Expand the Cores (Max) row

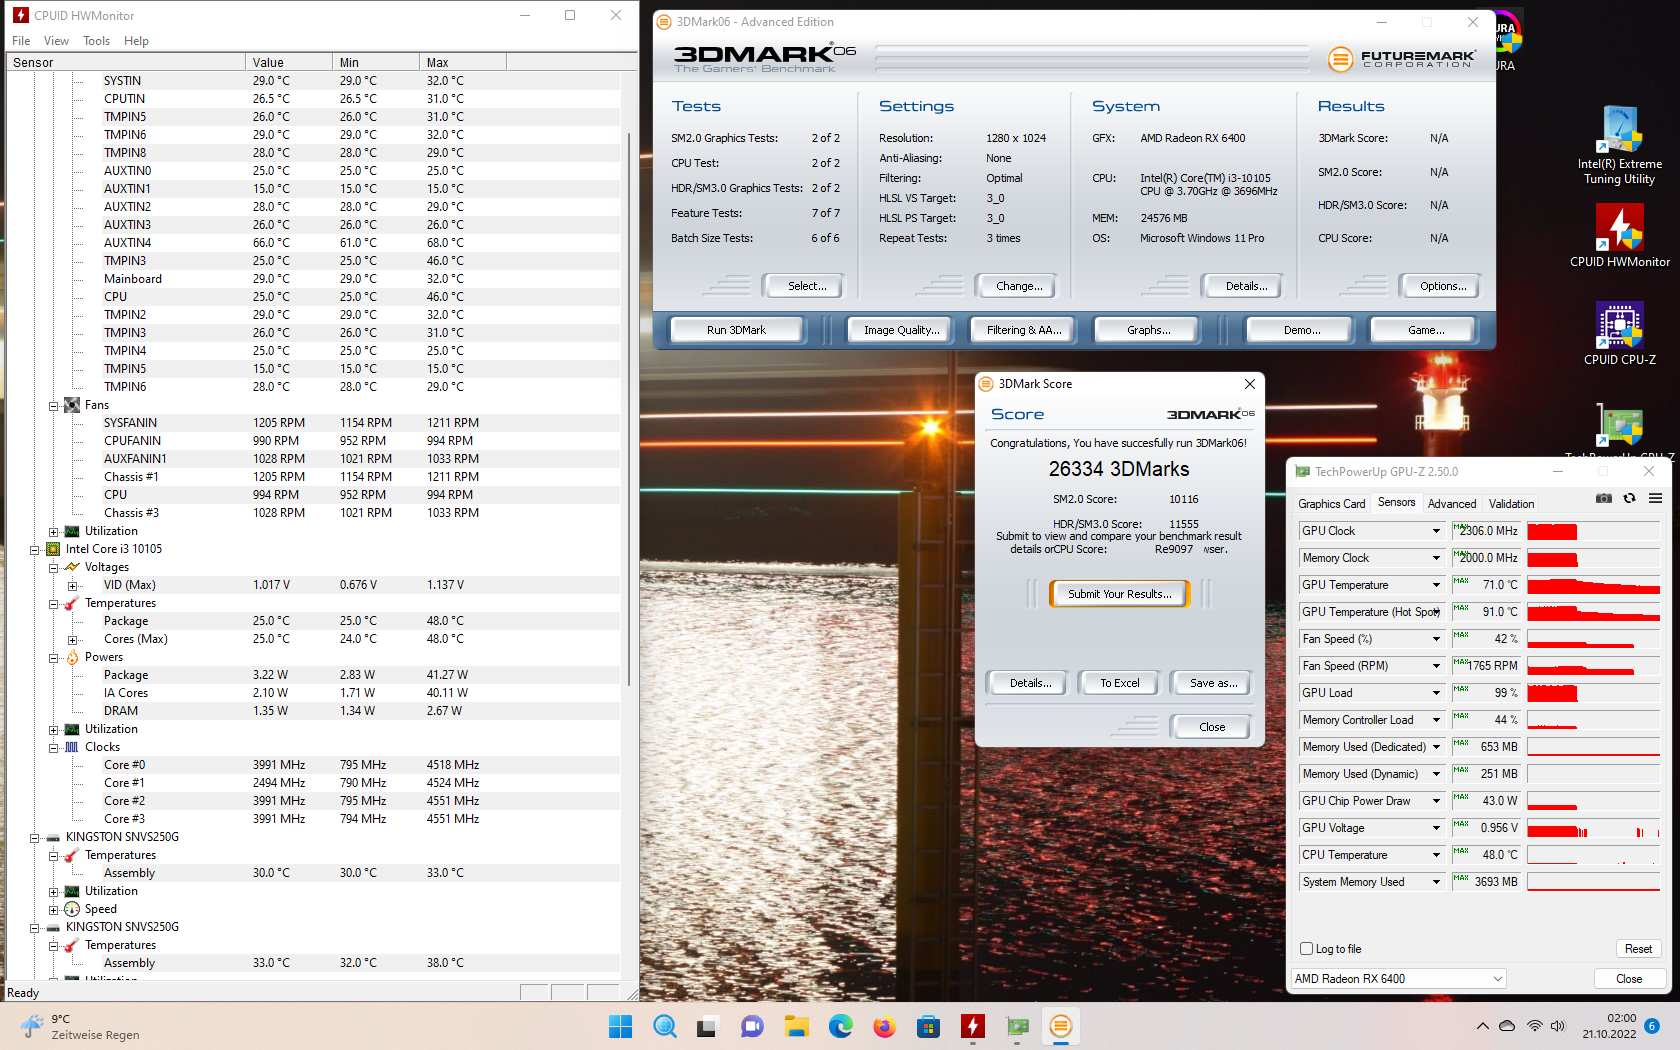[x=72, y=639]
